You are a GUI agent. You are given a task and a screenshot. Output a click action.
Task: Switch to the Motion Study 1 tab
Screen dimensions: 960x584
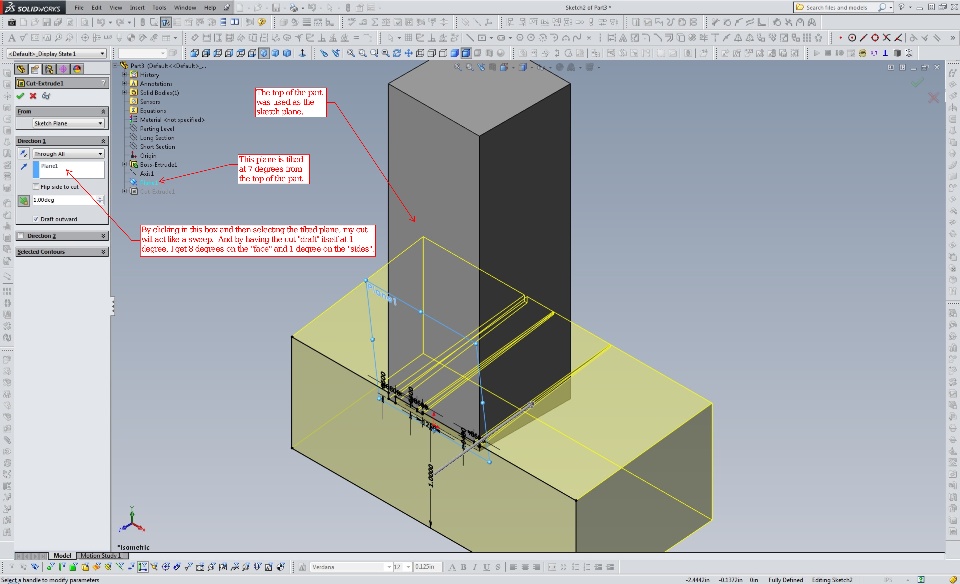100,556
